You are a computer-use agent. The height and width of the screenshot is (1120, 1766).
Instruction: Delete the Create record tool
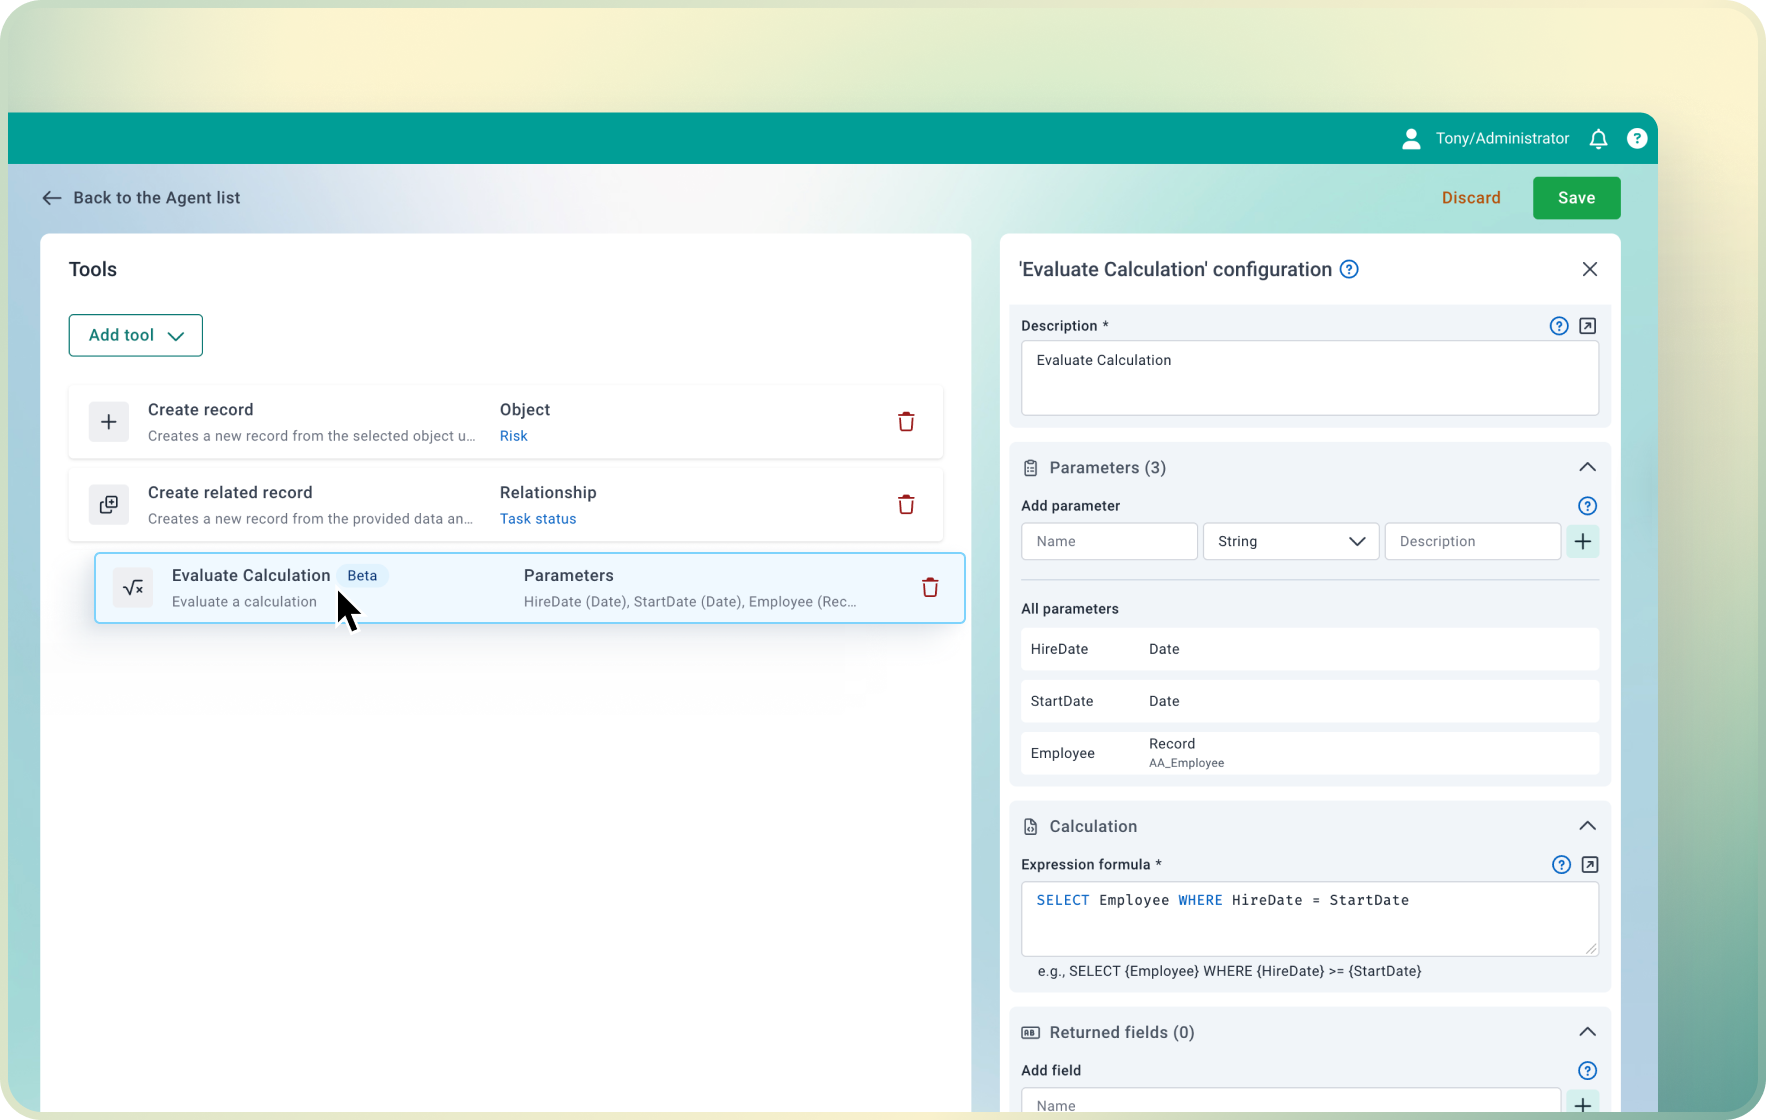click(x=906, y=422)
